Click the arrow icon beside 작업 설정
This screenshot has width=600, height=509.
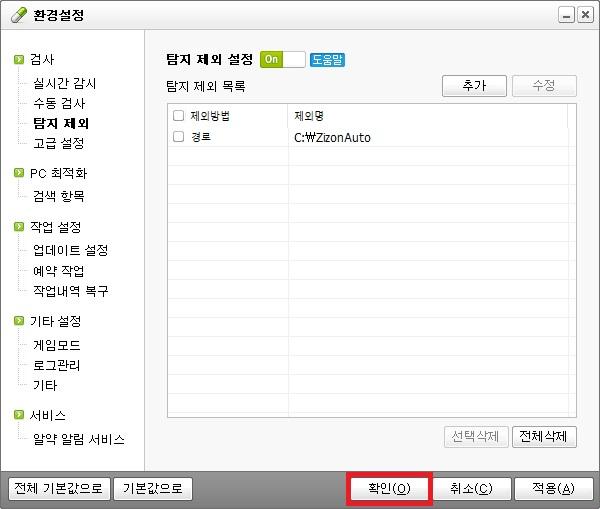coord(19,227)
